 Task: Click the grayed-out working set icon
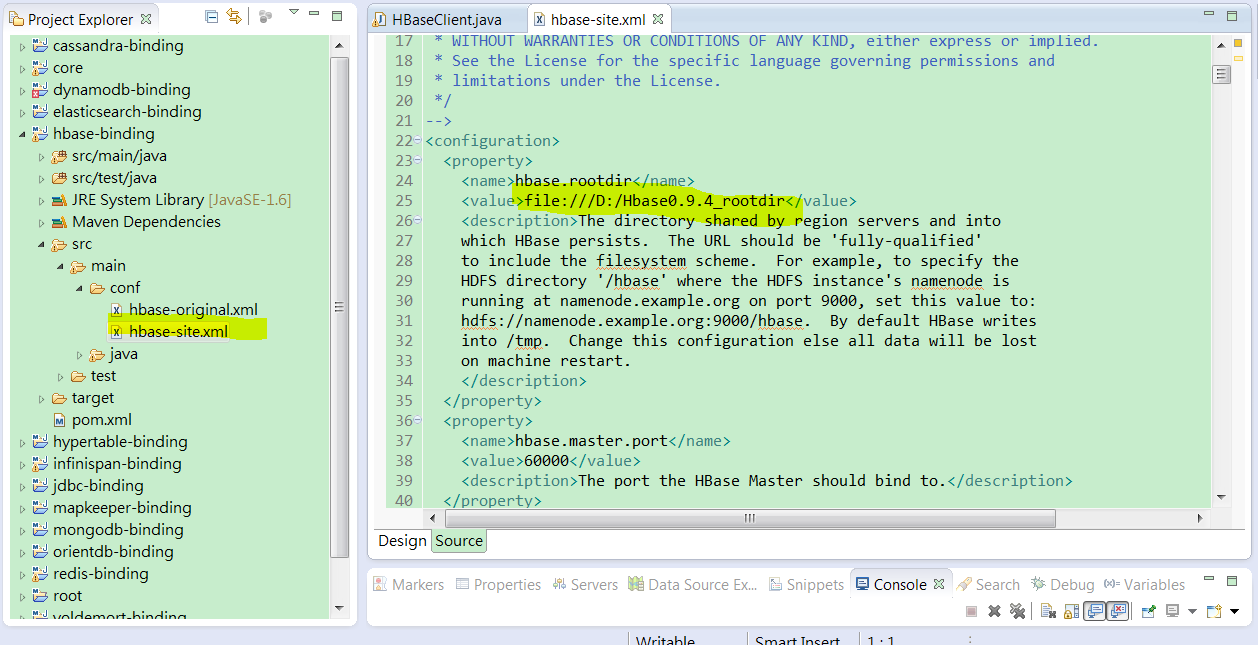coord(264,17)
